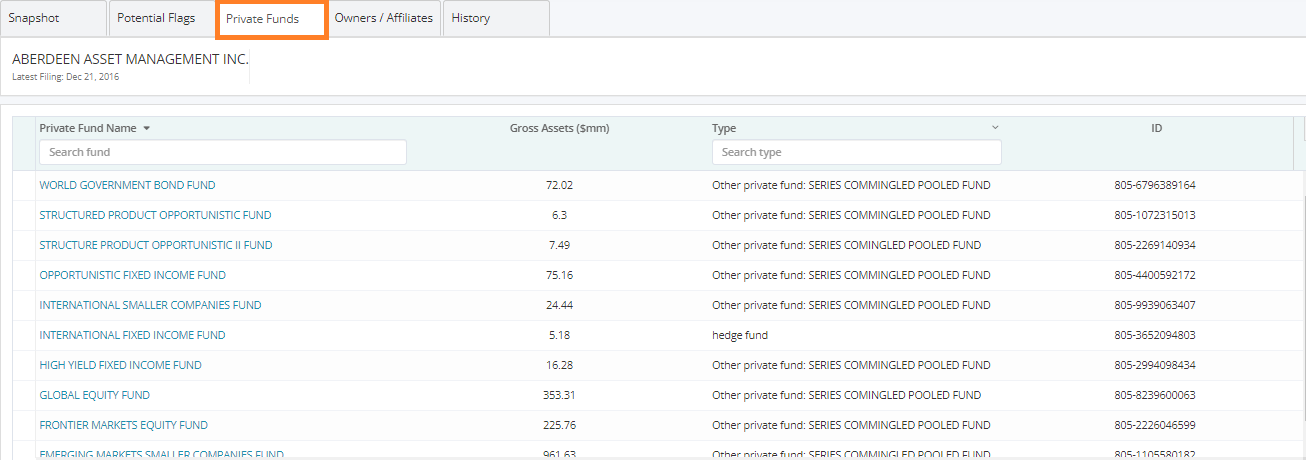Select ID 805-1072315013
The image size is (1306, 460).
click(x=1155, y=215)
